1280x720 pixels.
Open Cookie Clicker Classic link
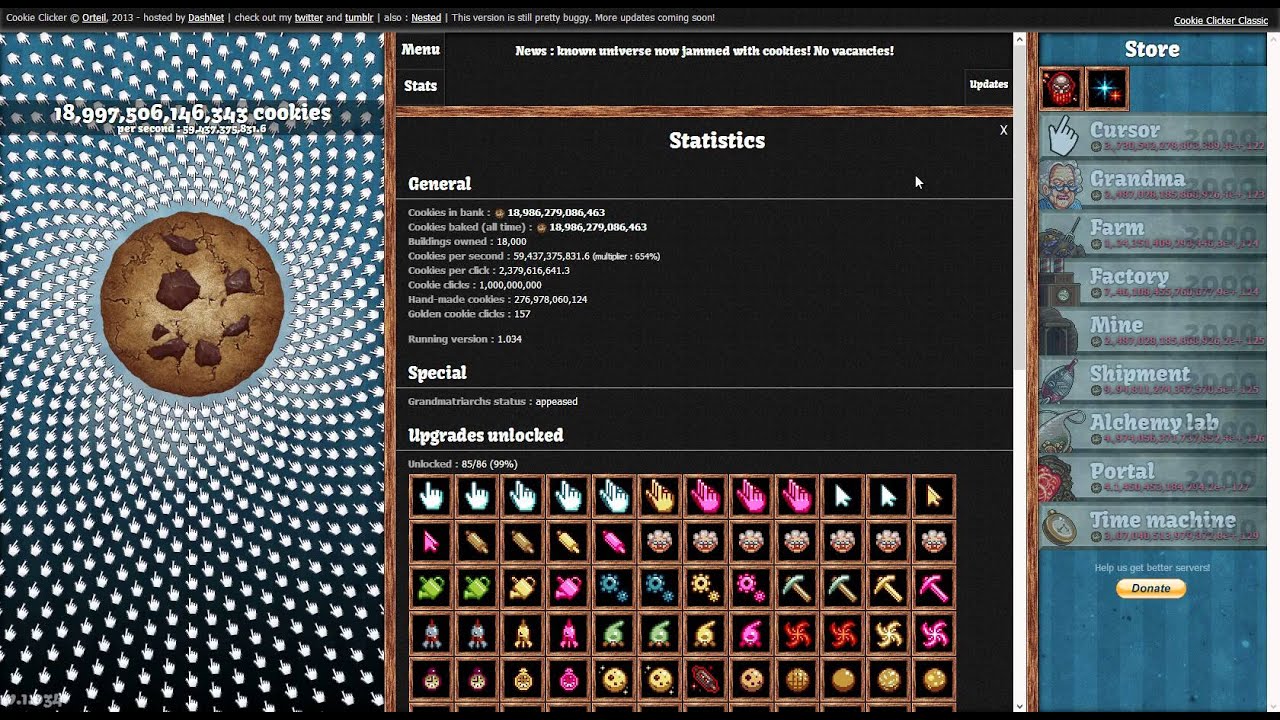pos(1220,20)
